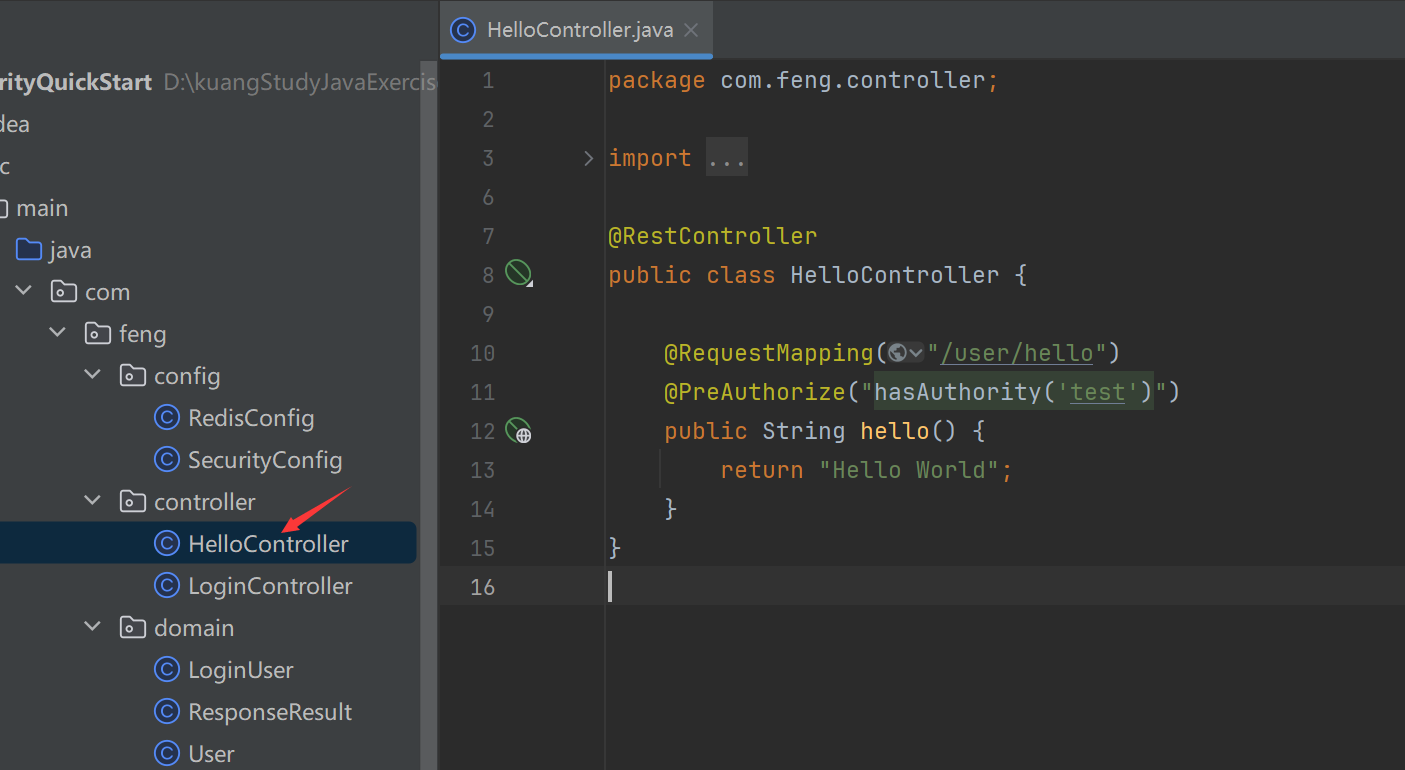This screenshot has height=770, width=1405.
Task: Click the HelloController class name in code
Action: click(x=895, y=275)
